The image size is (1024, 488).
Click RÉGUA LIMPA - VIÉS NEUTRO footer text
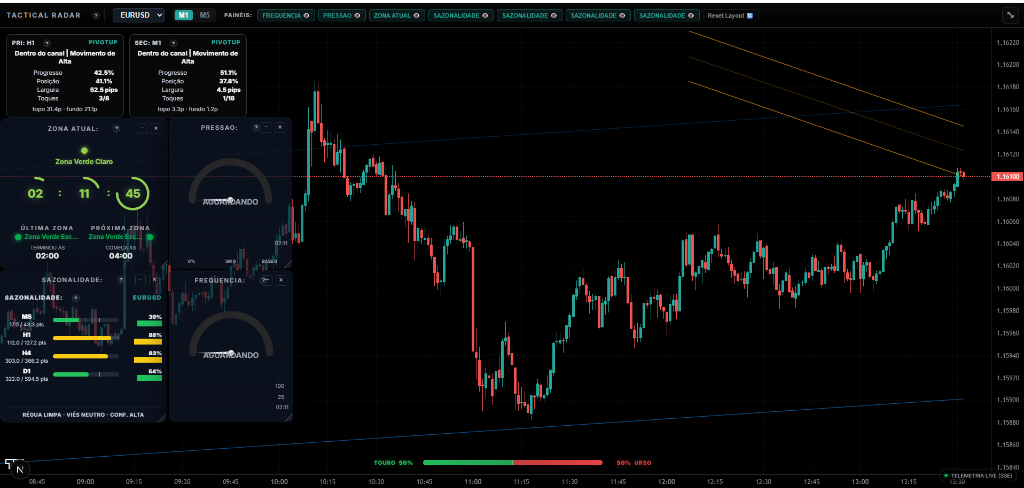click(x=84, y=415)
